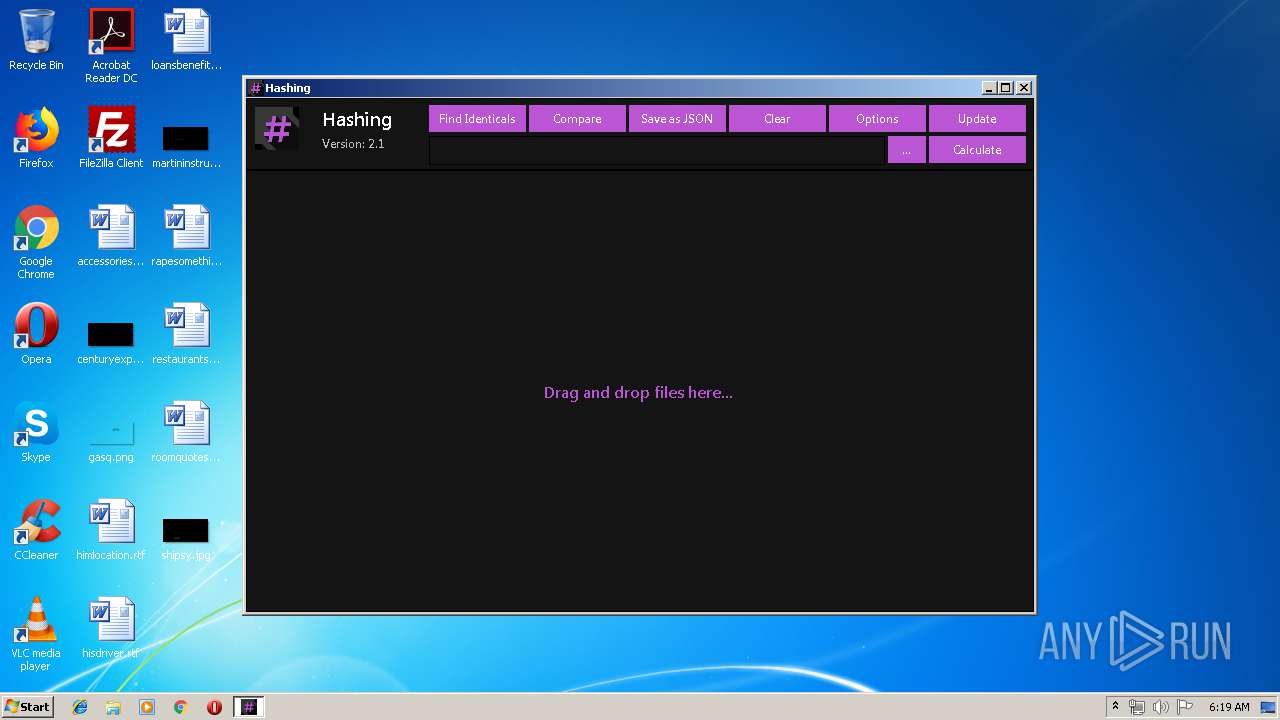Image resolution: width=1280 pixels, height=720 pixels.
Task: Focus the file path input field
Action: (657, 150)
